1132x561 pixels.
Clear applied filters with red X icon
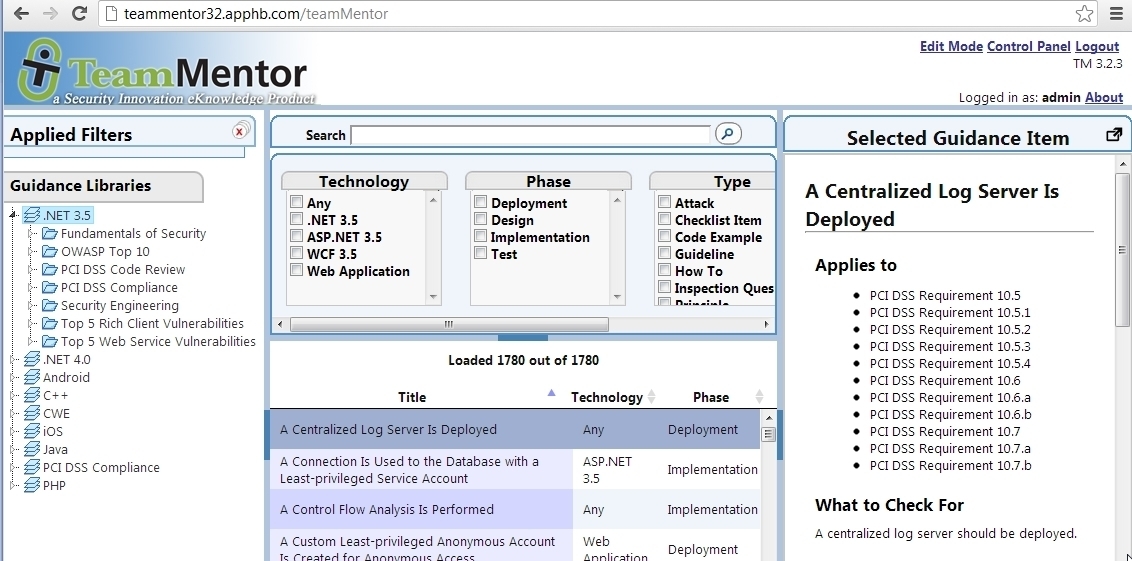click(x=240, y=131)
